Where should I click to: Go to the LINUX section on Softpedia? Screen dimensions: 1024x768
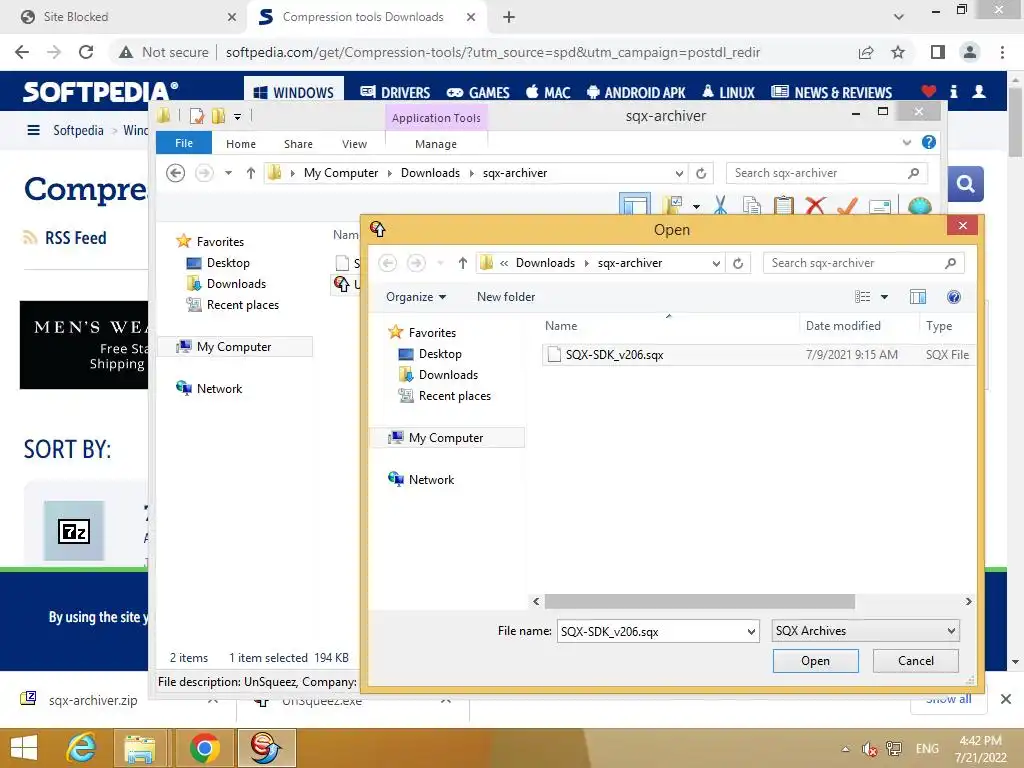pyautogui.click(x=728, y=93)
